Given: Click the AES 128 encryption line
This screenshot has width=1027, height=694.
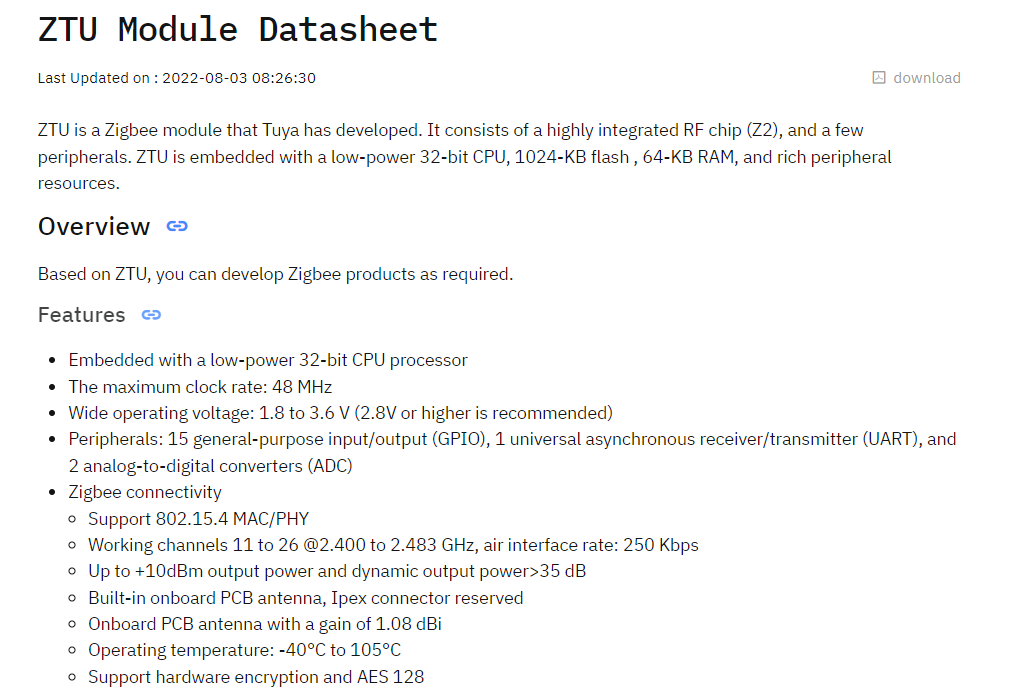Looking at the screenshot, I should [256, 677].
